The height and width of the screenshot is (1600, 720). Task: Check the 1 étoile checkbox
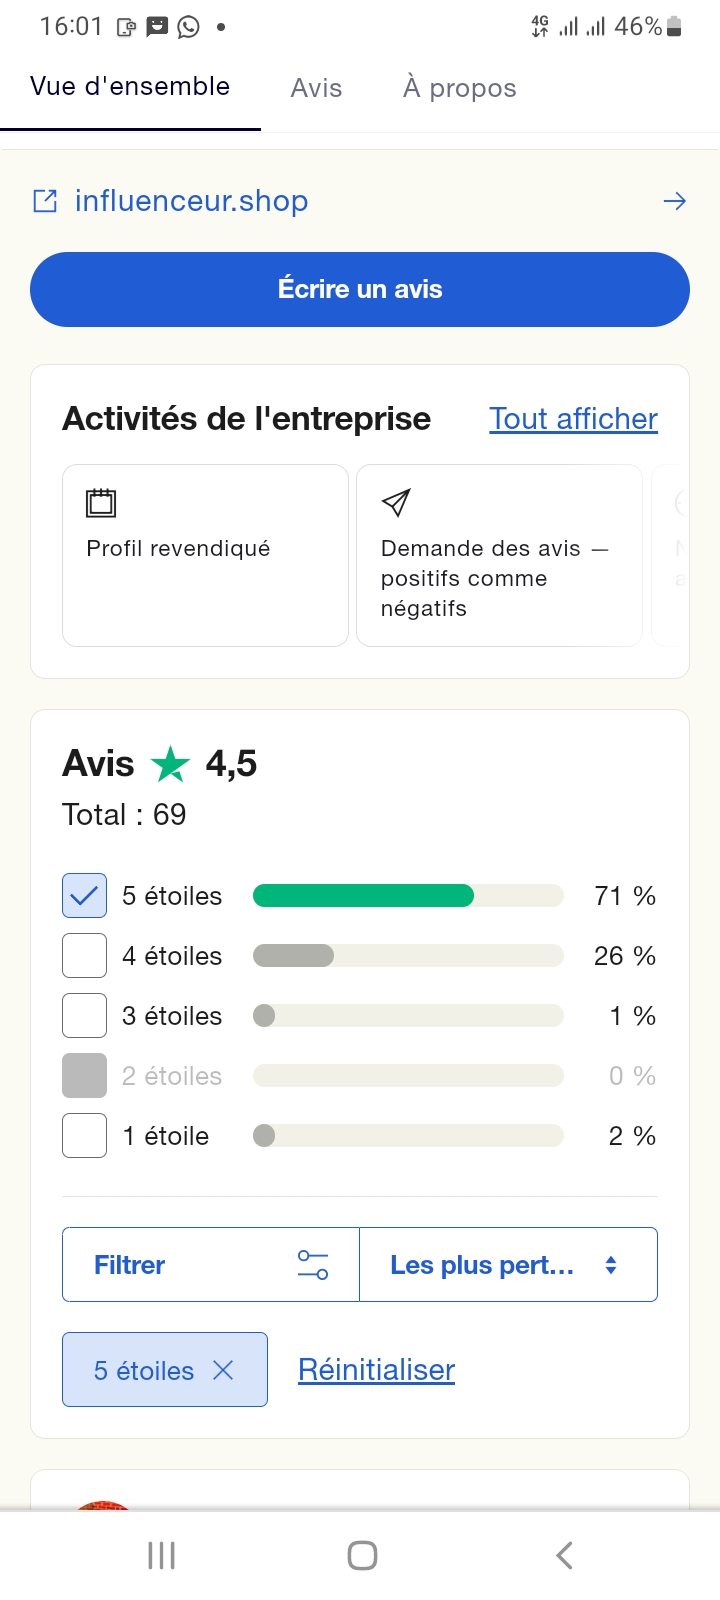[x=84, y=1136]
